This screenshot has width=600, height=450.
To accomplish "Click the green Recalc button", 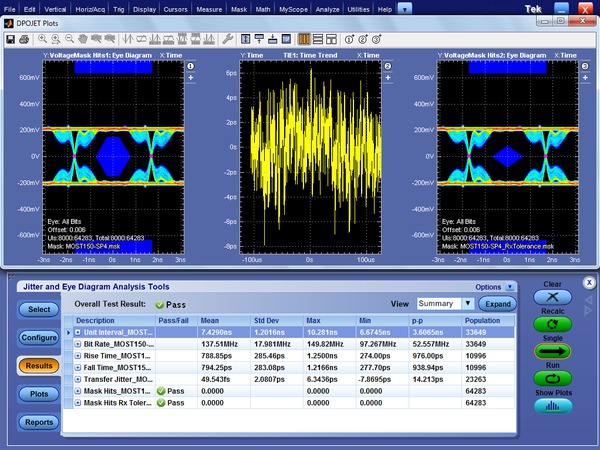I will [x=553, y=324].
